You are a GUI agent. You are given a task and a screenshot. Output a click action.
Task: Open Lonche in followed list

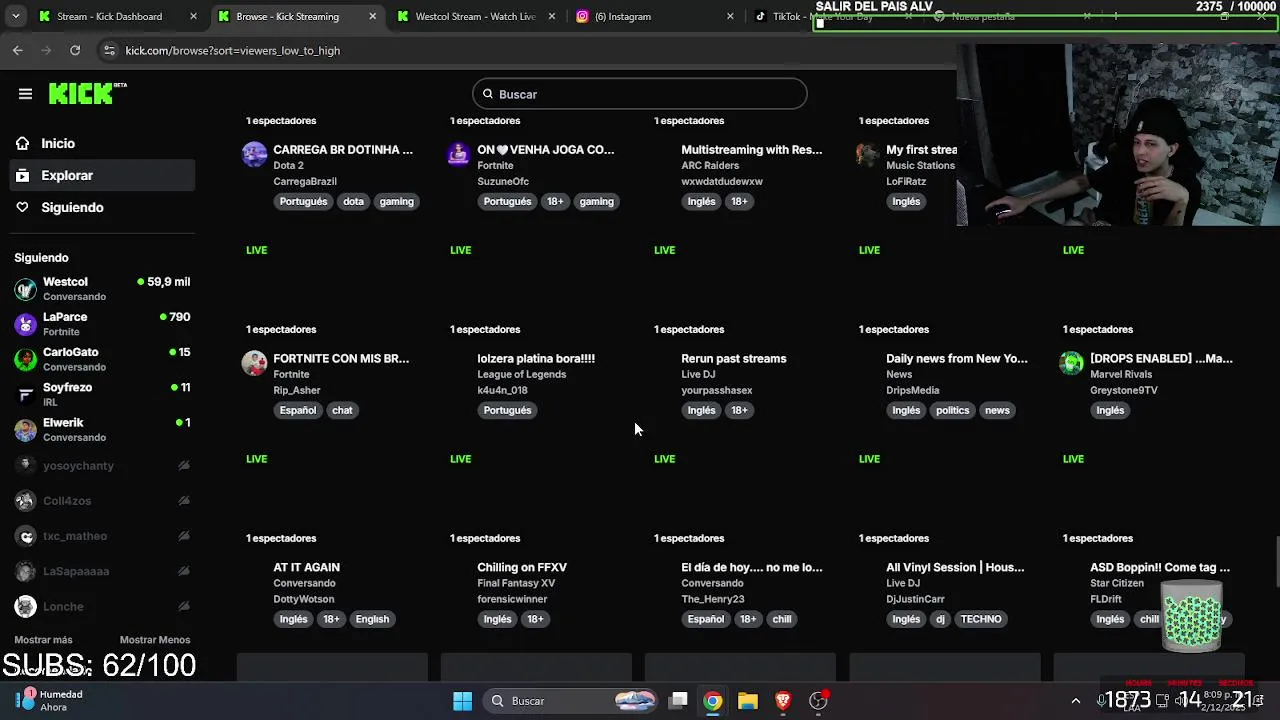point(102,606)
